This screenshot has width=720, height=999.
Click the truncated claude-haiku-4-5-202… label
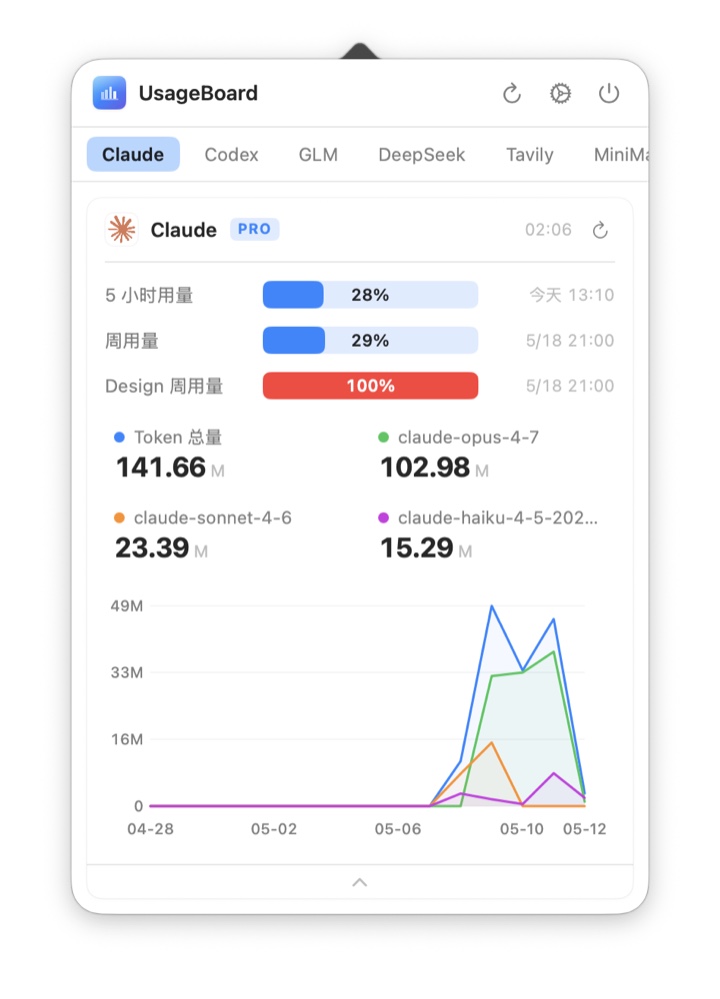(498, 518)
